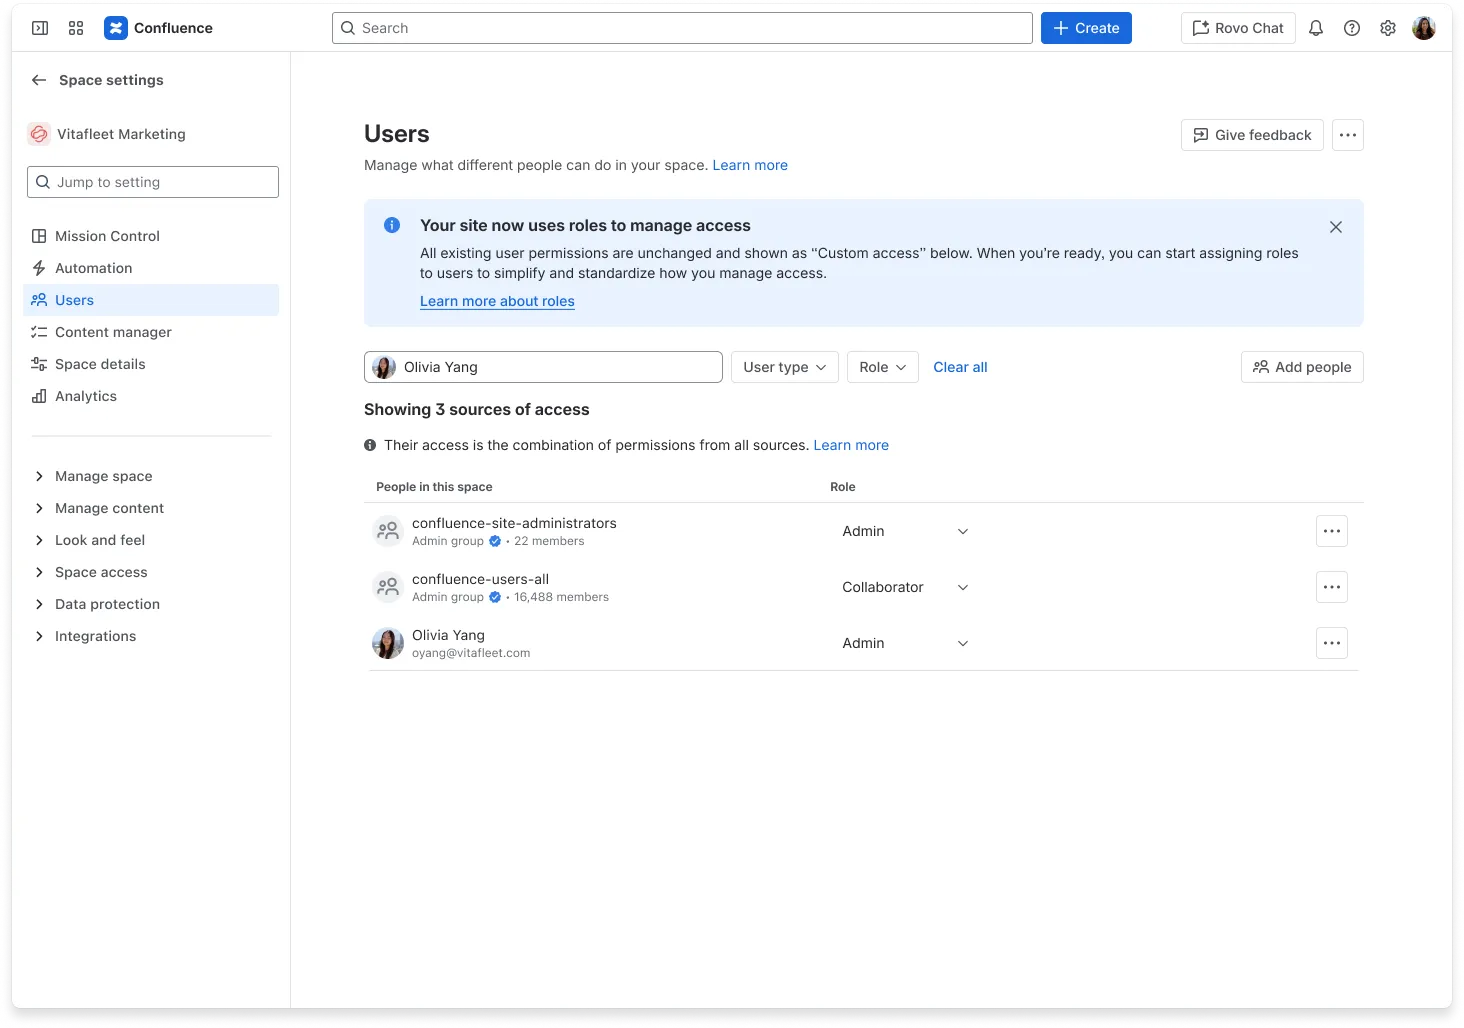Collapse the sidebar panel icon

pyautogui.click(x=40, y=28)
